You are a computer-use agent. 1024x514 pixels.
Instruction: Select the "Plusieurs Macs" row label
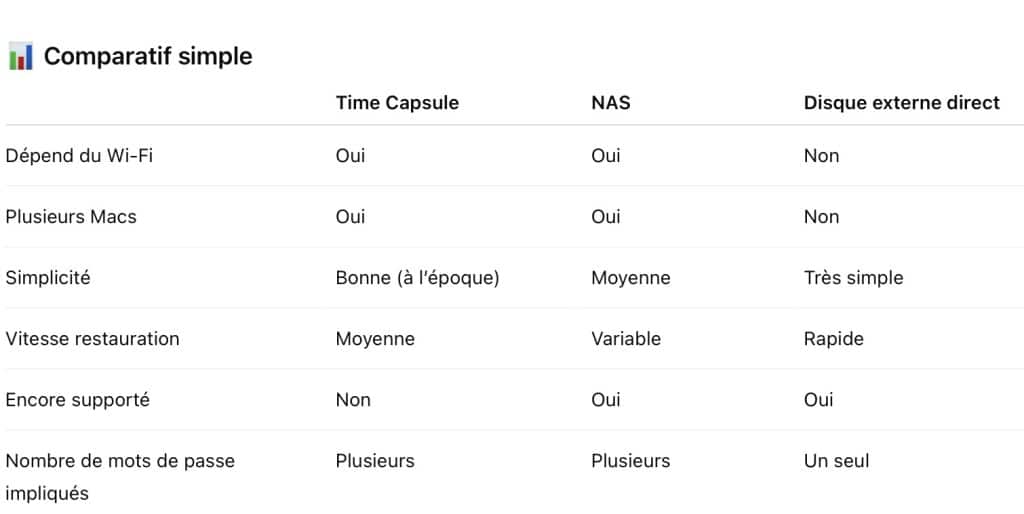click(71, 216)
